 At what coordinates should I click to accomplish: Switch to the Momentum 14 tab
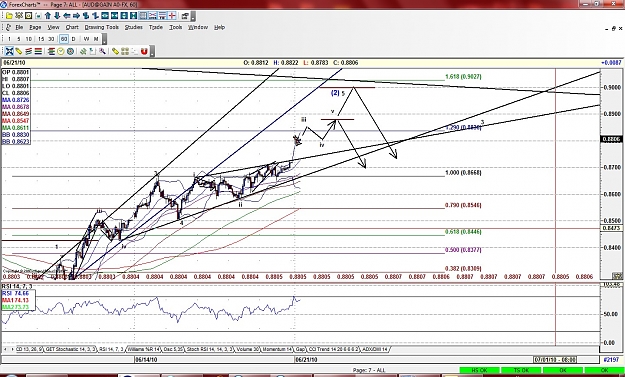pos(277,349)
